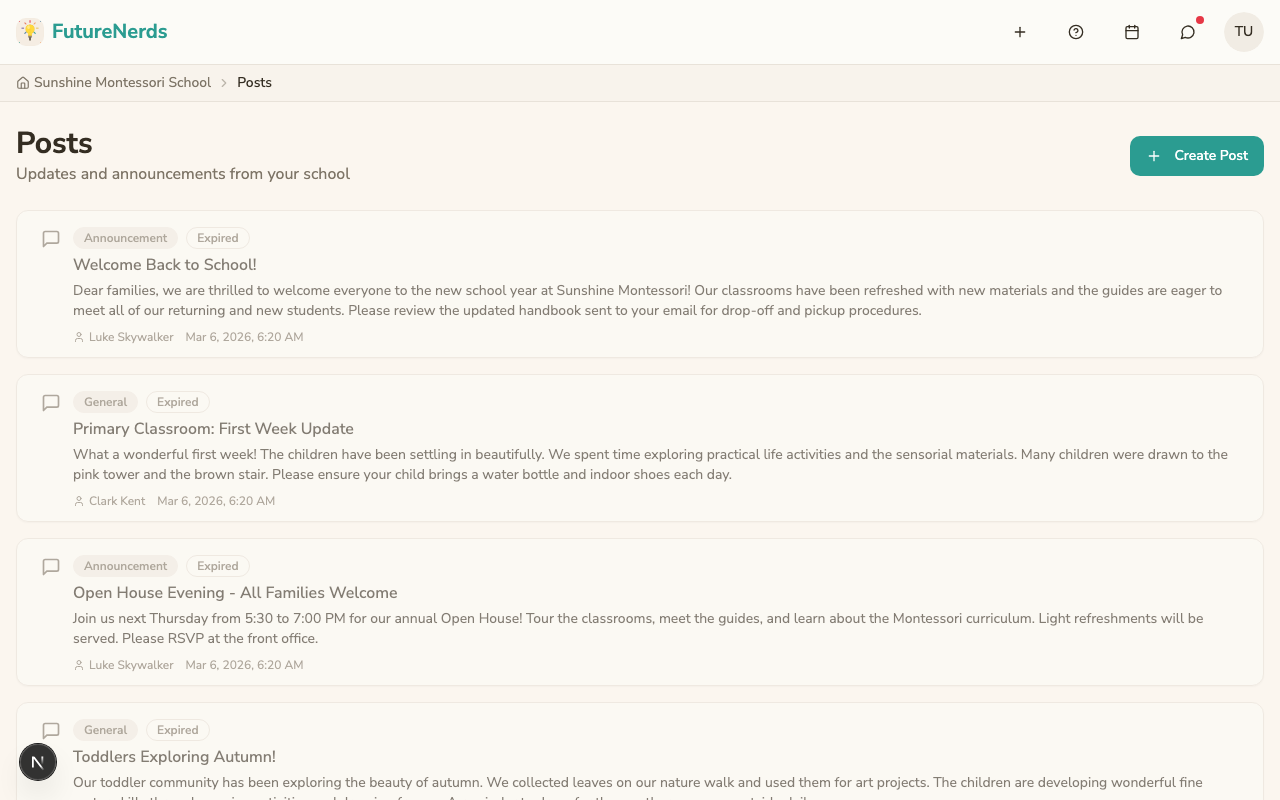Click the comment icon on Primary Classroom post
This screenshot has height=800, width=1280.
51,403
